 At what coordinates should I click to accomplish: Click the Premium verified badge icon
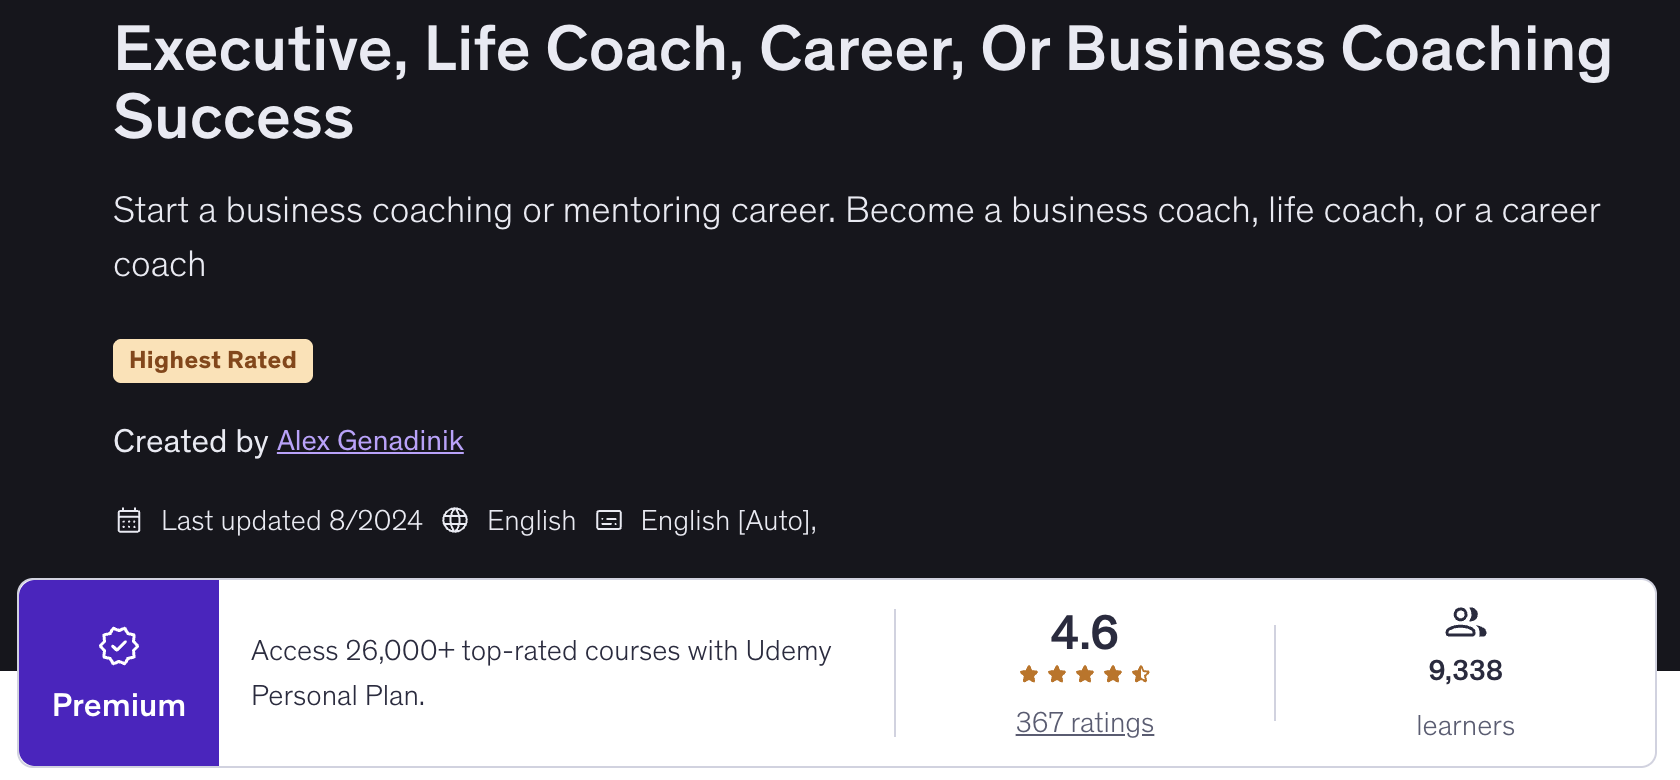pos(119,646)
